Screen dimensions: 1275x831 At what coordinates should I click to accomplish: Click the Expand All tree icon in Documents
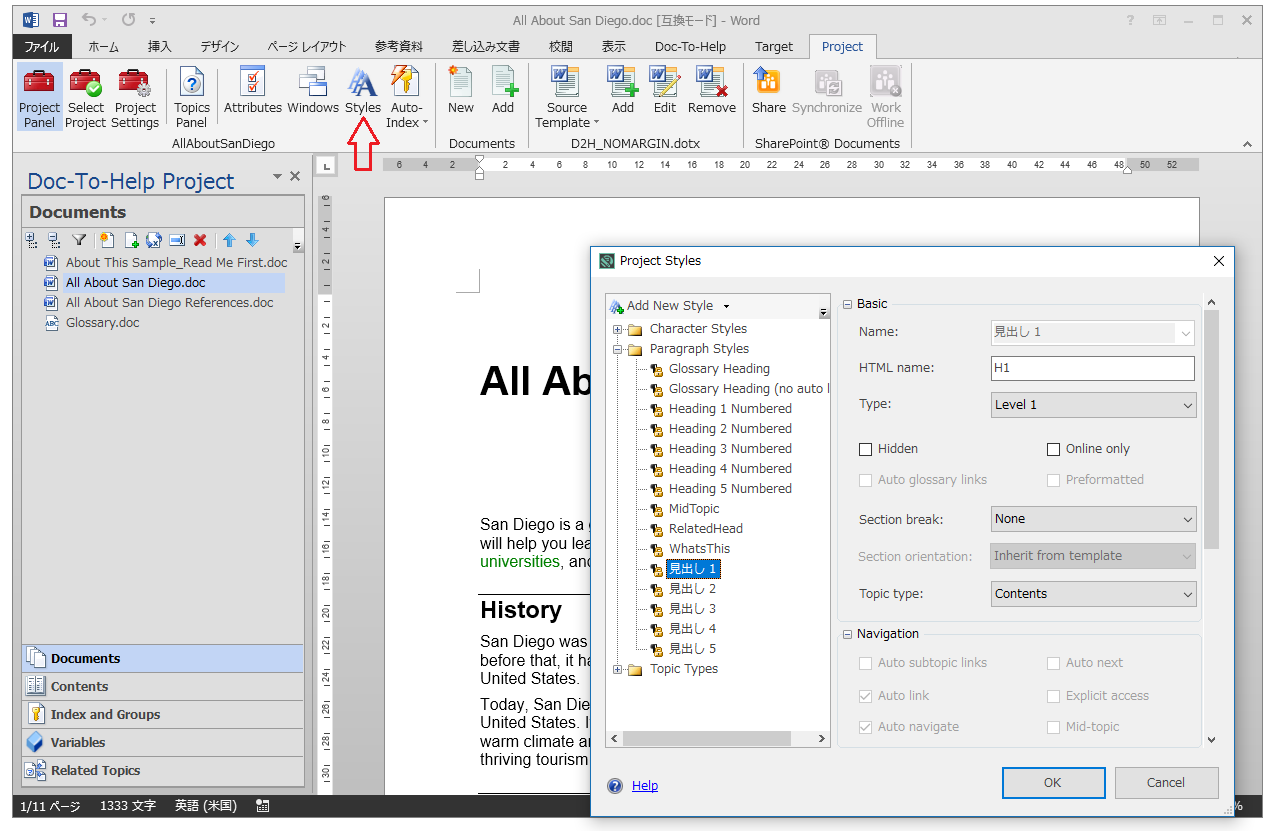(31, 240)
